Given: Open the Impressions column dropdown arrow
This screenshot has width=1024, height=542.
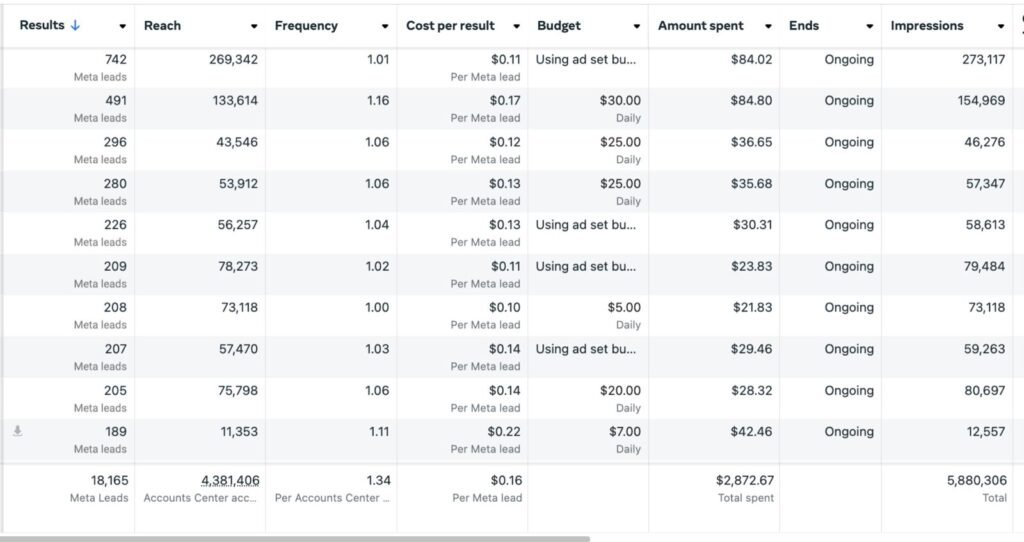Looking at the screenshot, I should click(1001, 27).
